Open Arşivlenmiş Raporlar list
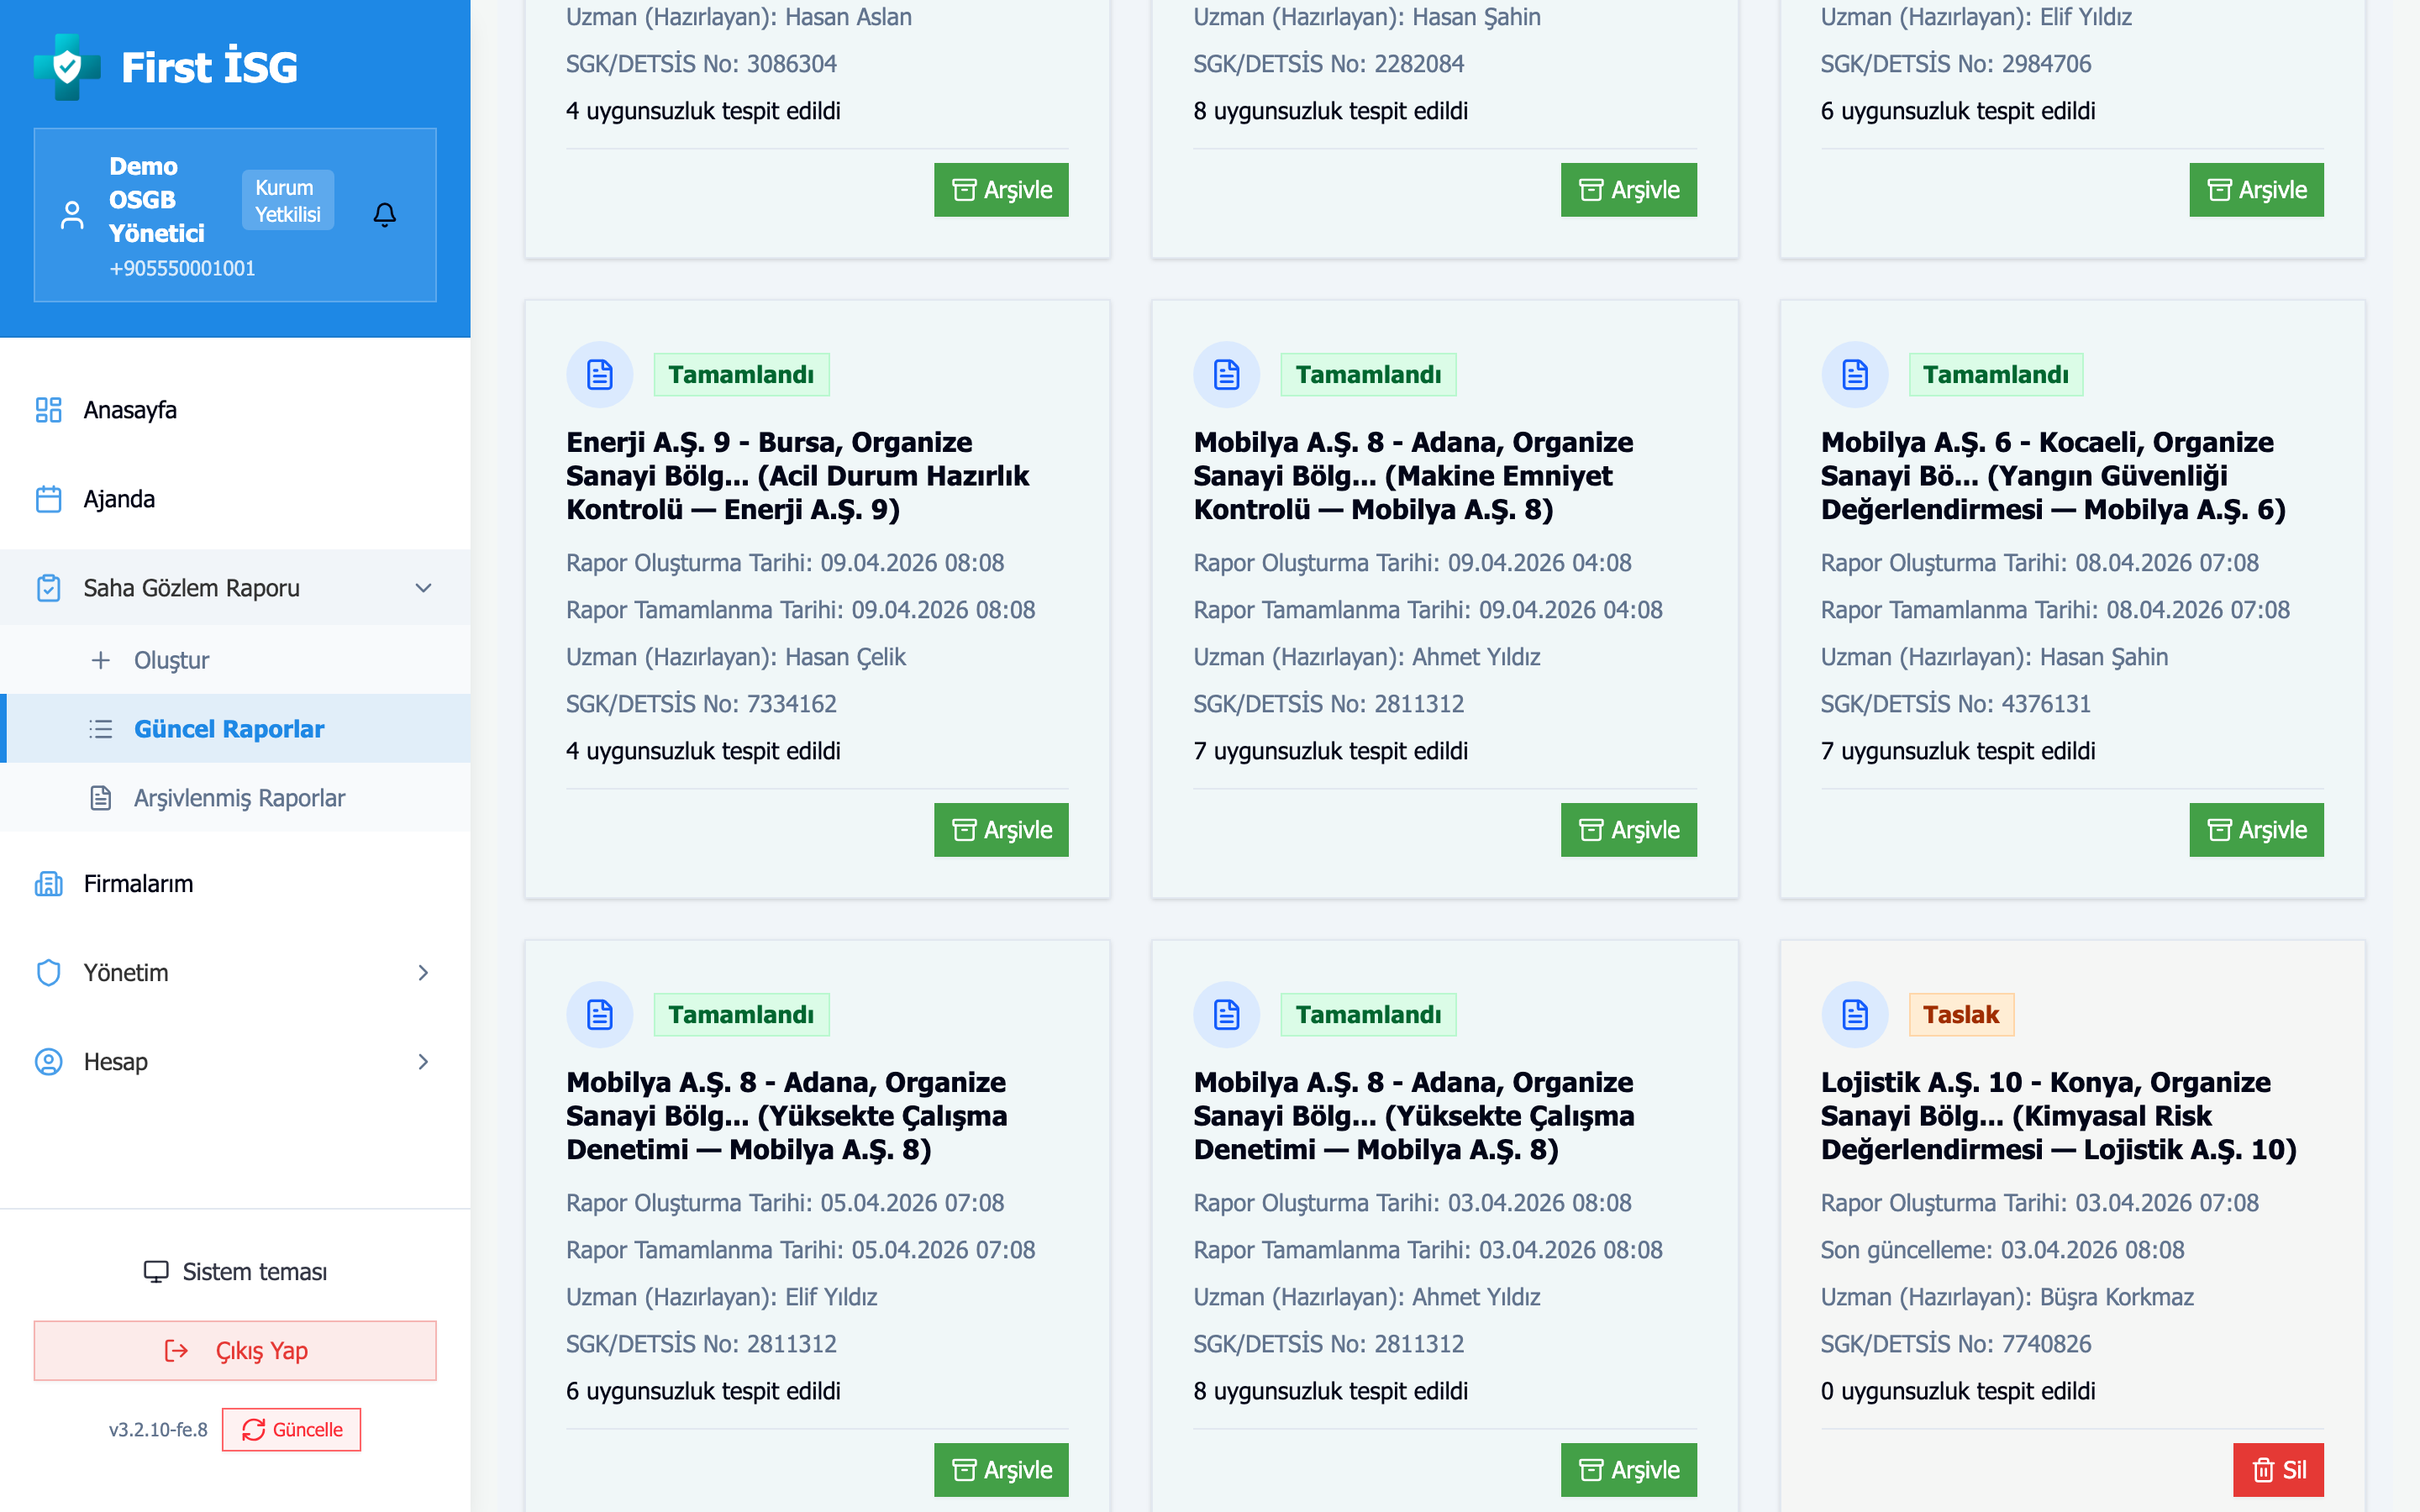 [239, 798]
